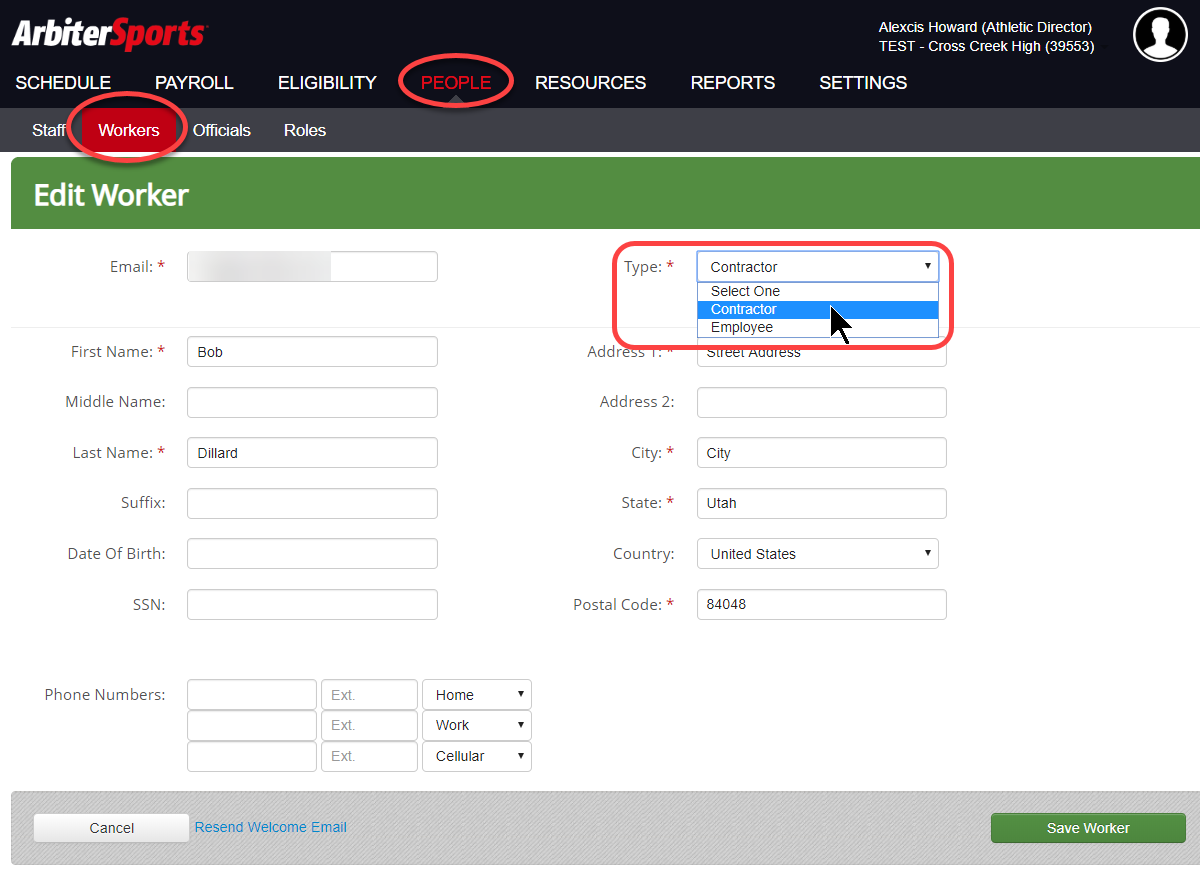Go to the PAYROLL section
The height and width of the screenshot is (871, 1200).
[x=193, y=83]
